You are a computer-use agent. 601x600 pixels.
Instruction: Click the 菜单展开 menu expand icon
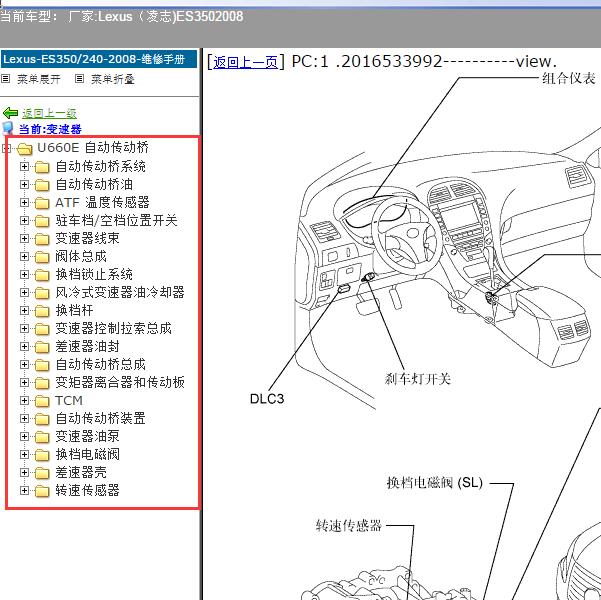(x=6, y=78)
